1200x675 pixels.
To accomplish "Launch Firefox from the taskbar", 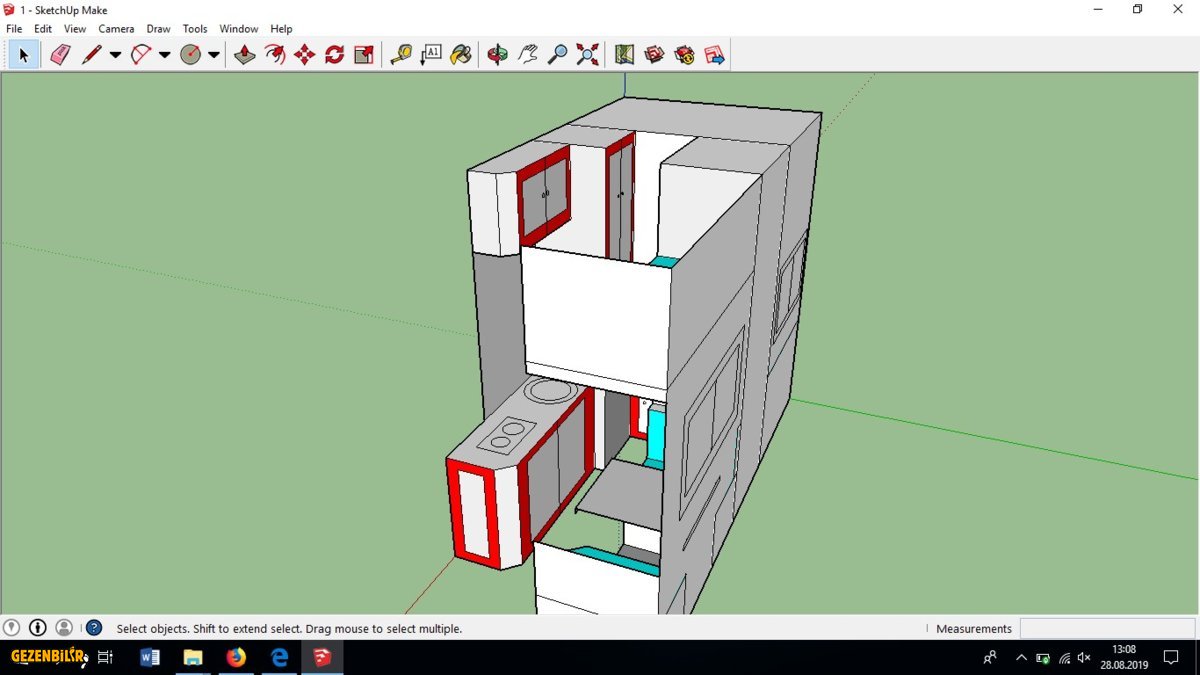I will 236,657.
